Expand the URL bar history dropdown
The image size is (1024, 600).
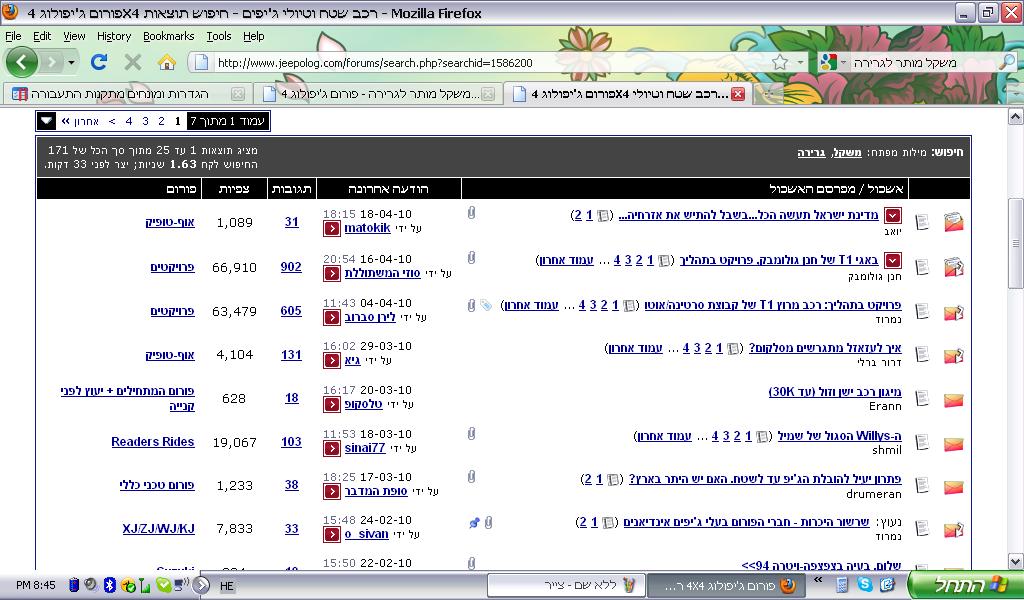click(x=798, y=62)
